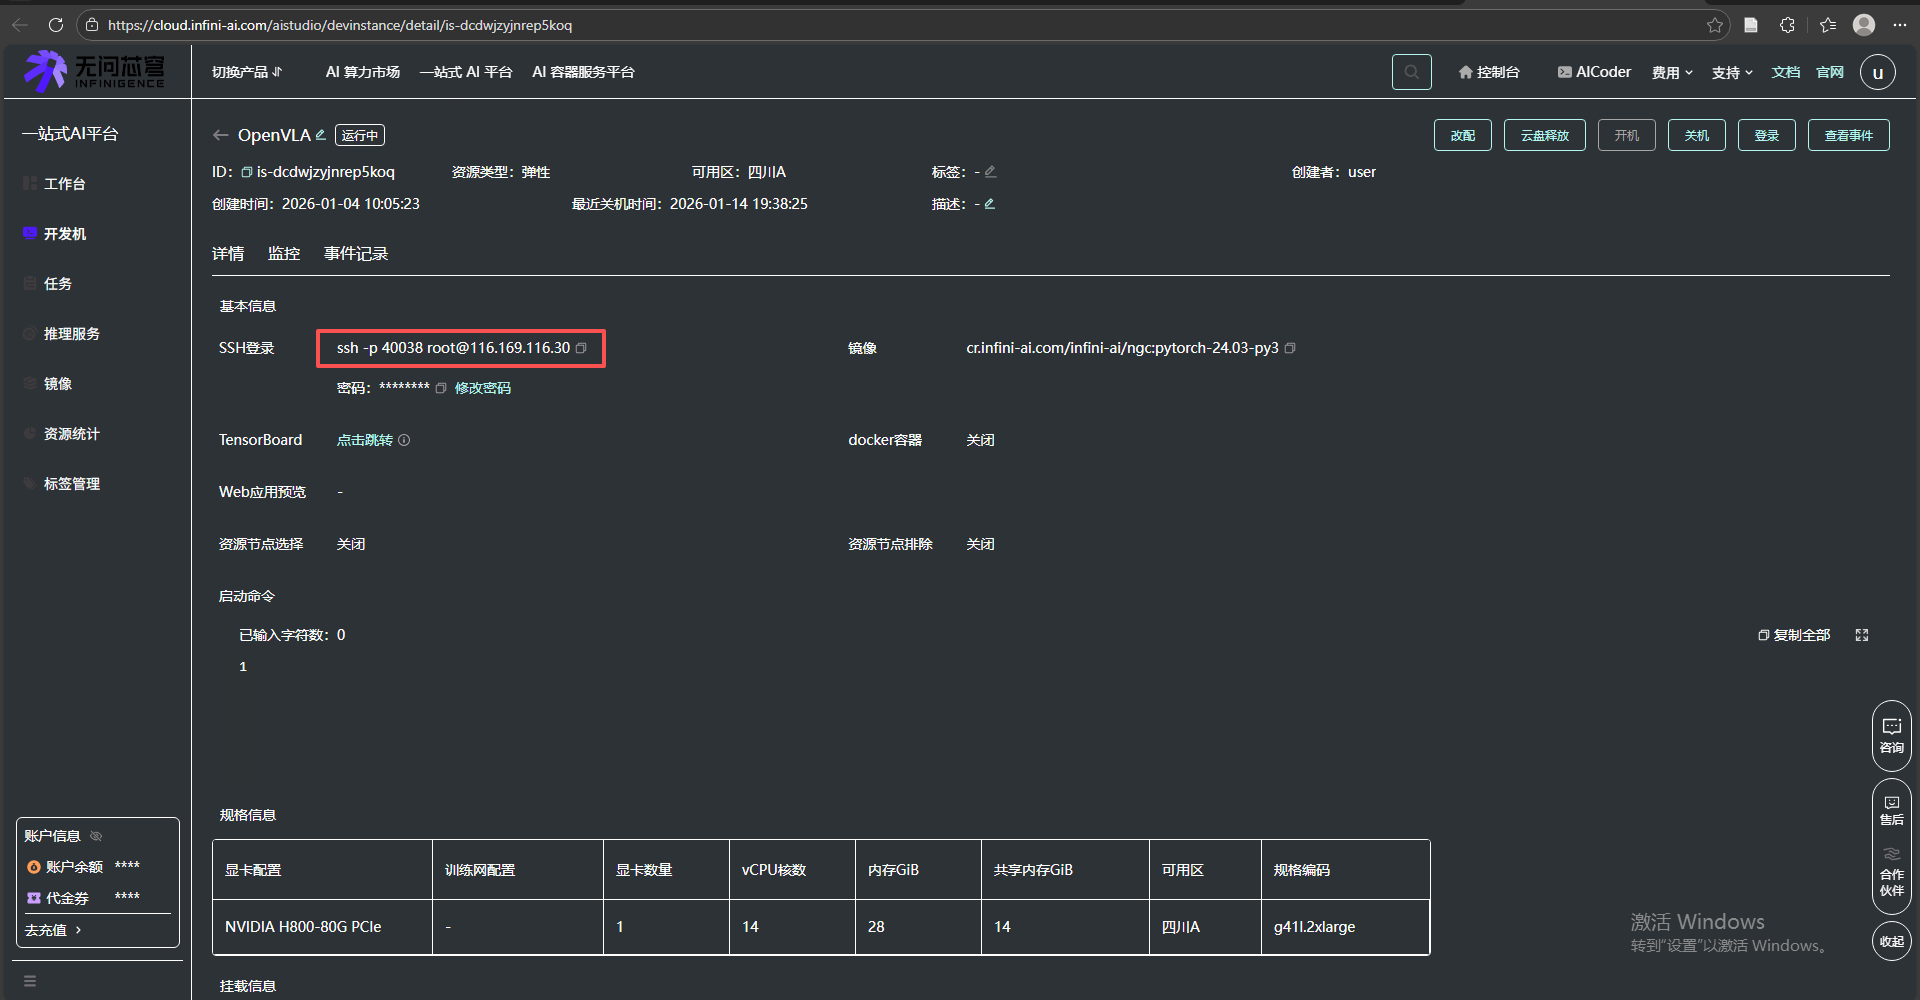This screenshot has width=1920, height=1000.
Task: Copy the instance ID is-dcdwjzyjnrep5koq
Action: coord(247,172)
